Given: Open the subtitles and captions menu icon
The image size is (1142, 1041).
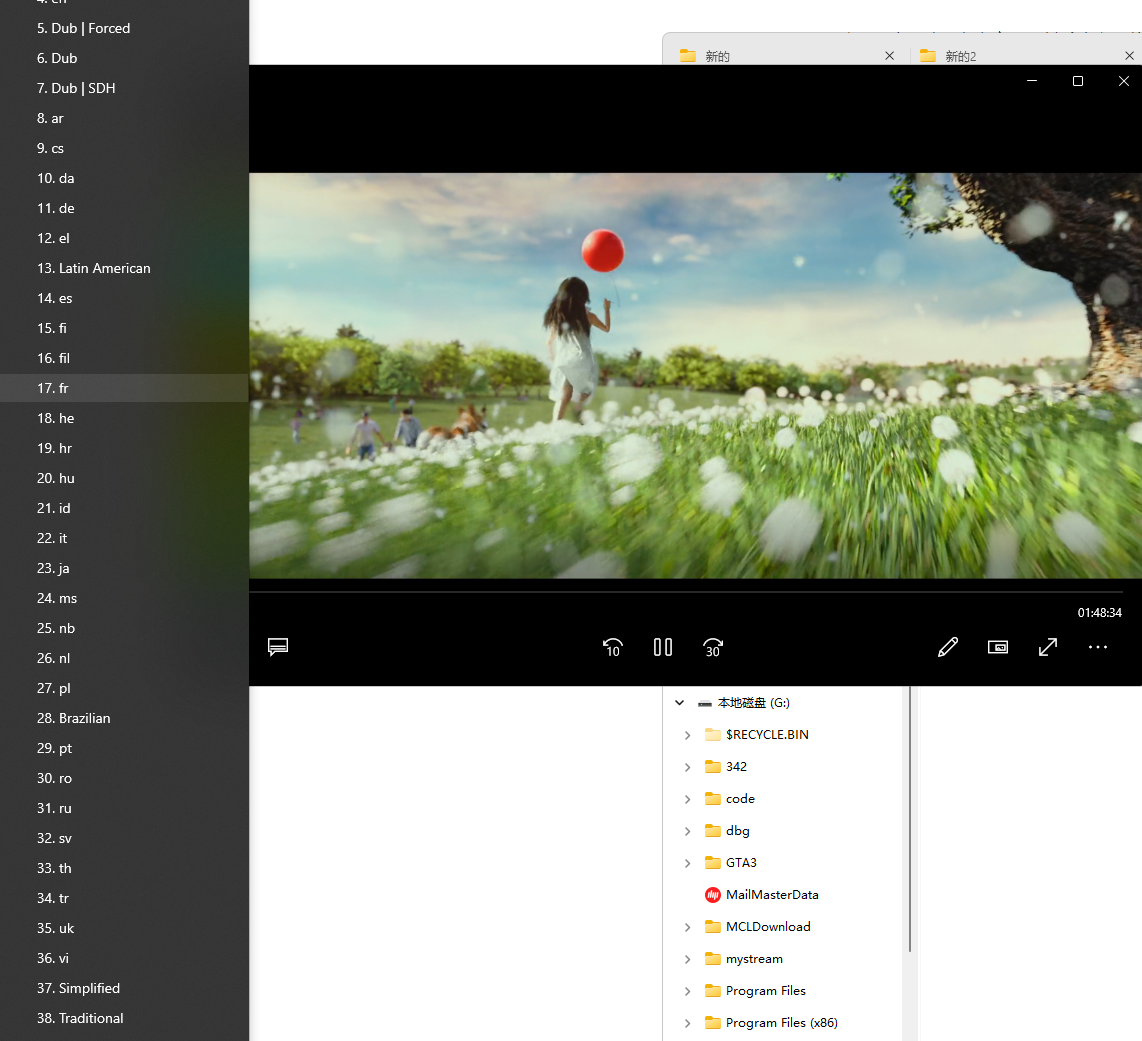Looking at the screenshot, I should (x=278, y=647).
